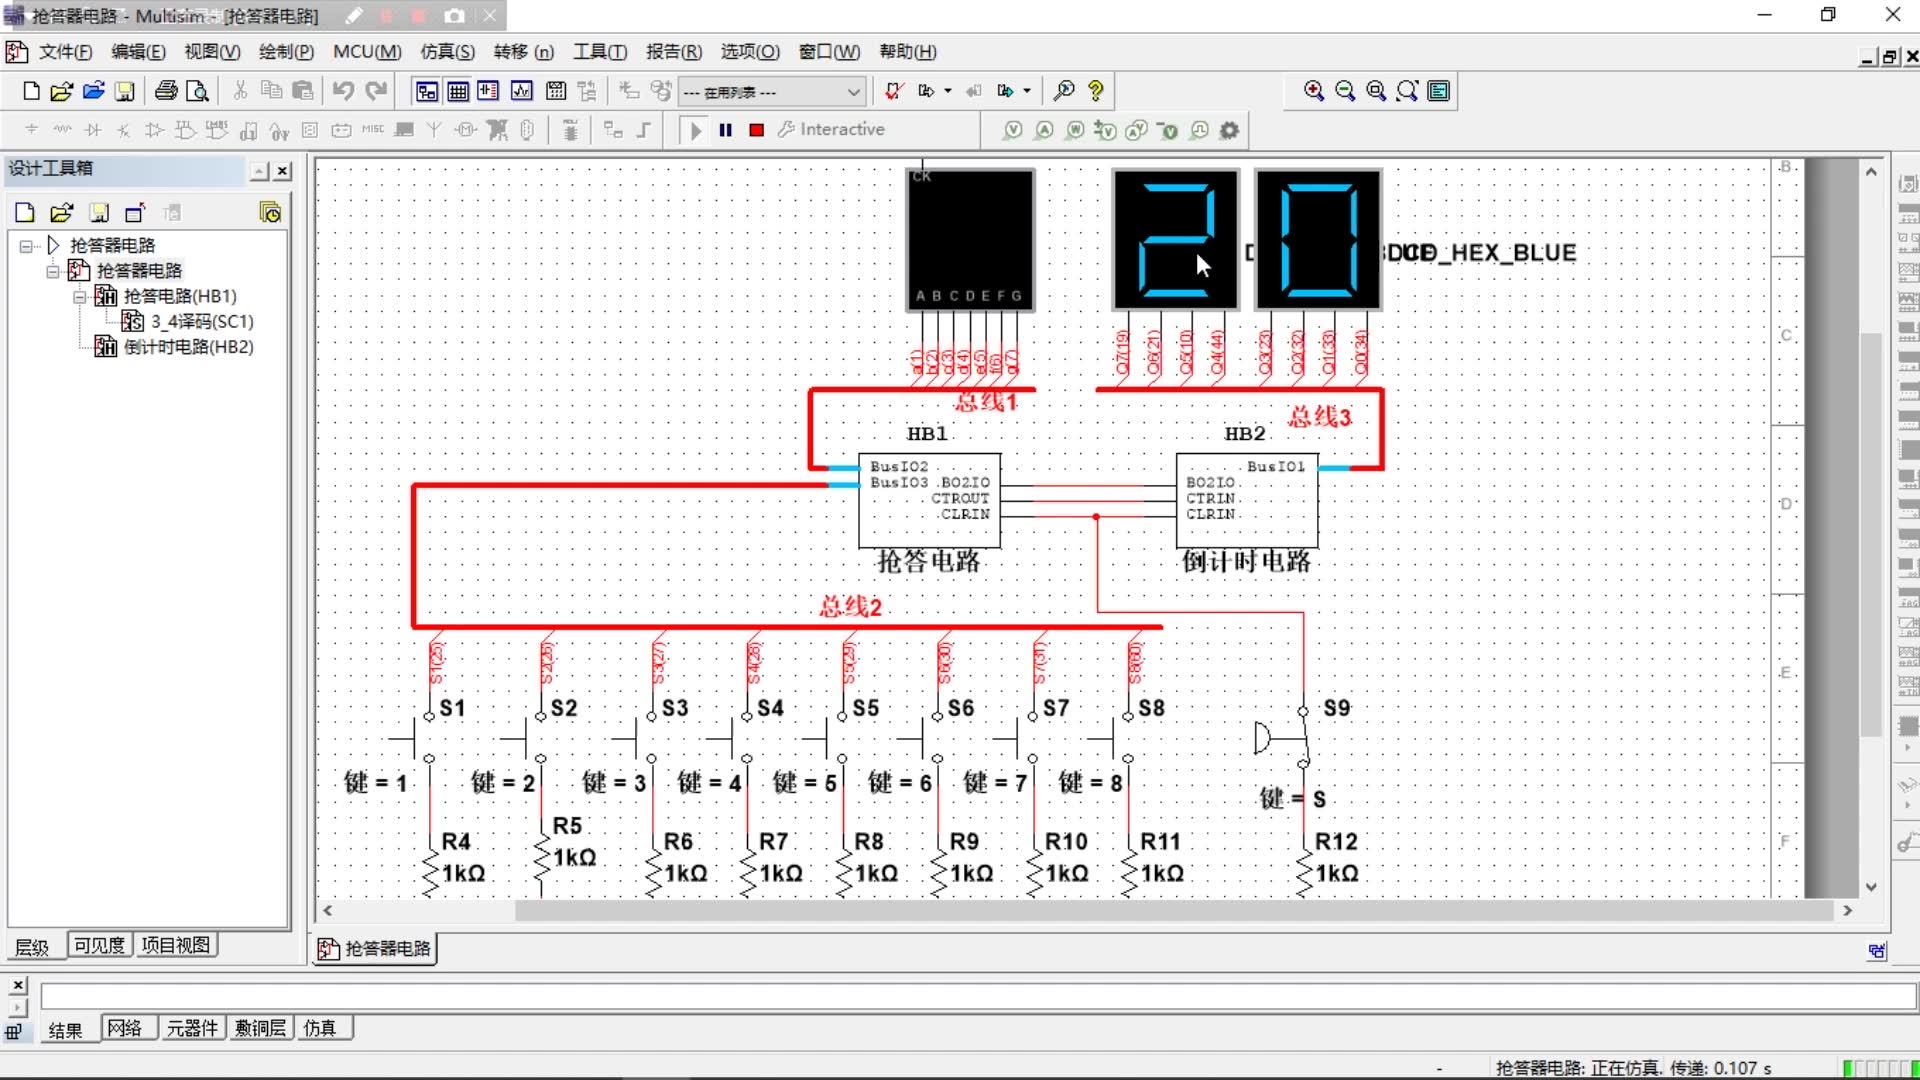Open the Place TTL component icon
The image size is (1920, 1080).
click(184, 129)
